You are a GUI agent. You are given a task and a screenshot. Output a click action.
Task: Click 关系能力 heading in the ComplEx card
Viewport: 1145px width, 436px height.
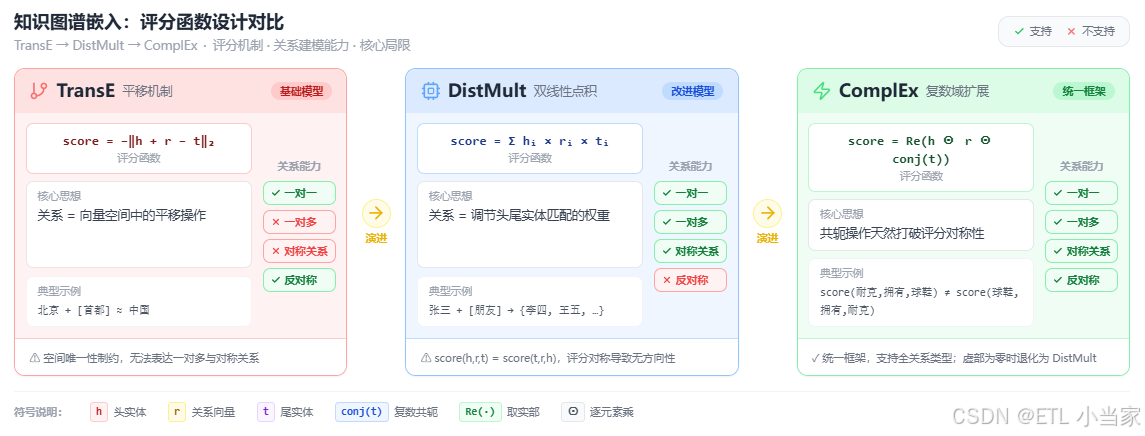coord(1081,167)
